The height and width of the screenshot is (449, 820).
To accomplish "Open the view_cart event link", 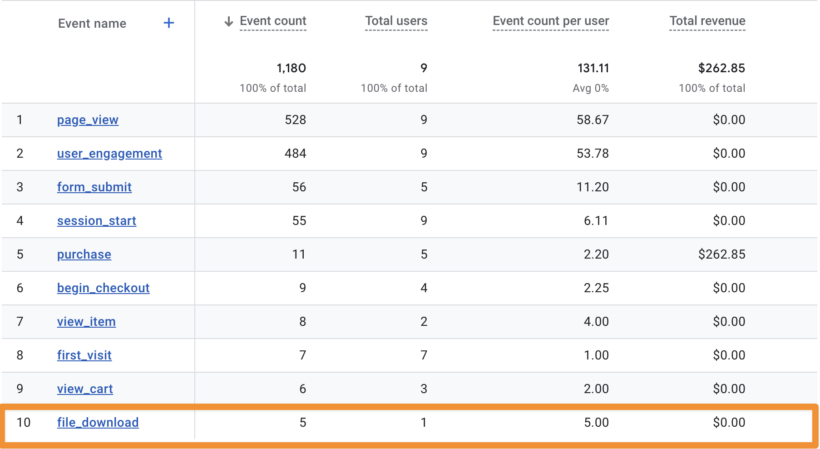I will pyautogui.click(x=85, y=389).
